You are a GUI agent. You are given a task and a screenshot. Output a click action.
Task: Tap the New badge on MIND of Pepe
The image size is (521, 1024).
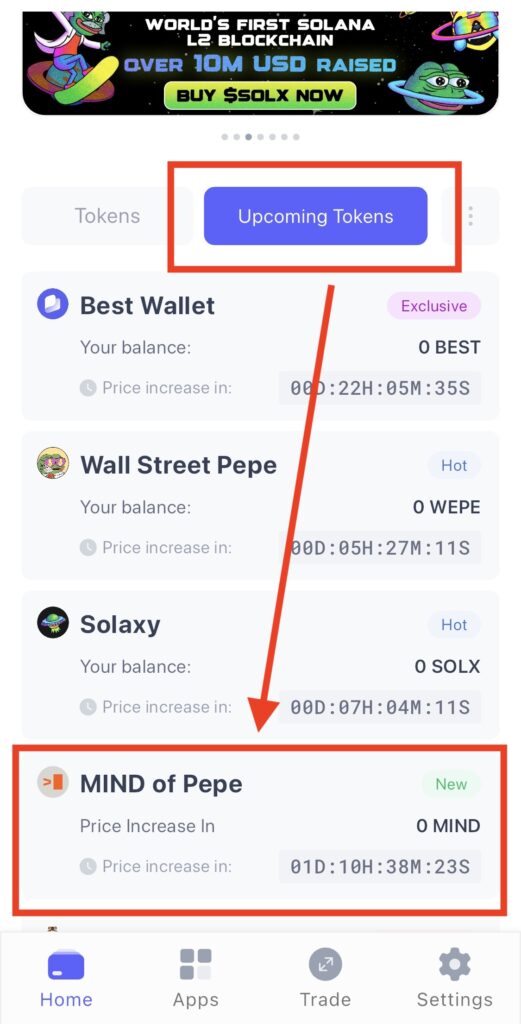tap(451, 784)
